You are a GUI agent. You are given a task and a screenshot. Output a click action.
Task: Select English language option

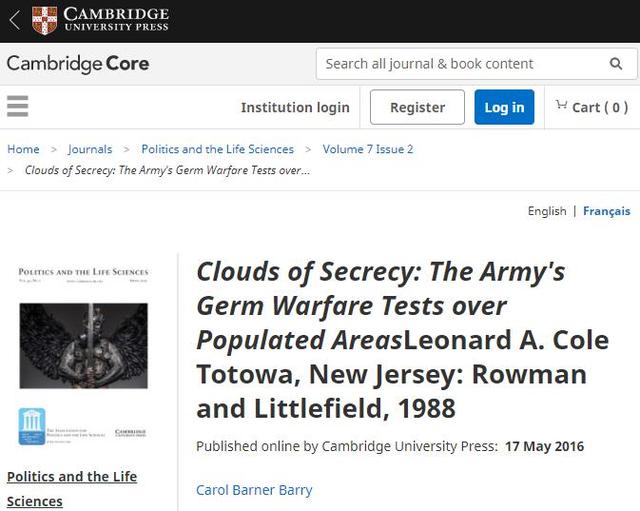(546, 211)
